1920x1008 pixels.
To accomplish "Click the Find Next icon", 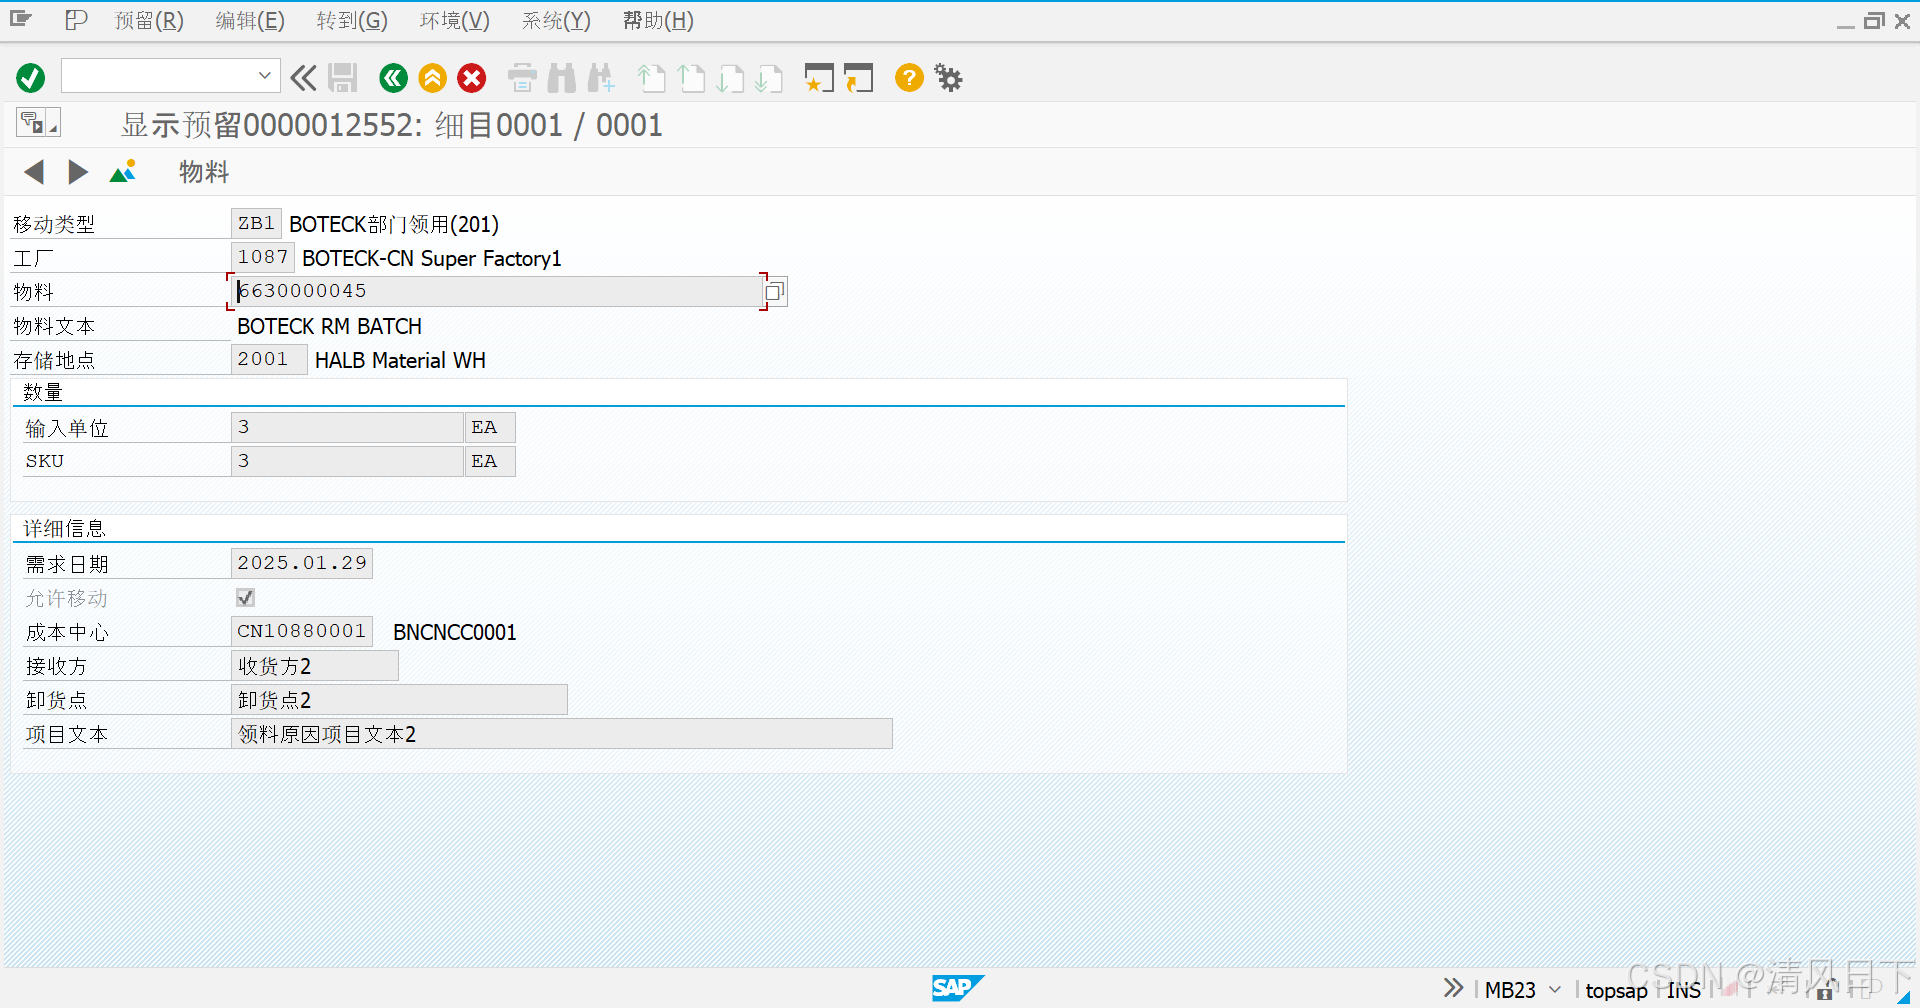I will coord(601,78).
